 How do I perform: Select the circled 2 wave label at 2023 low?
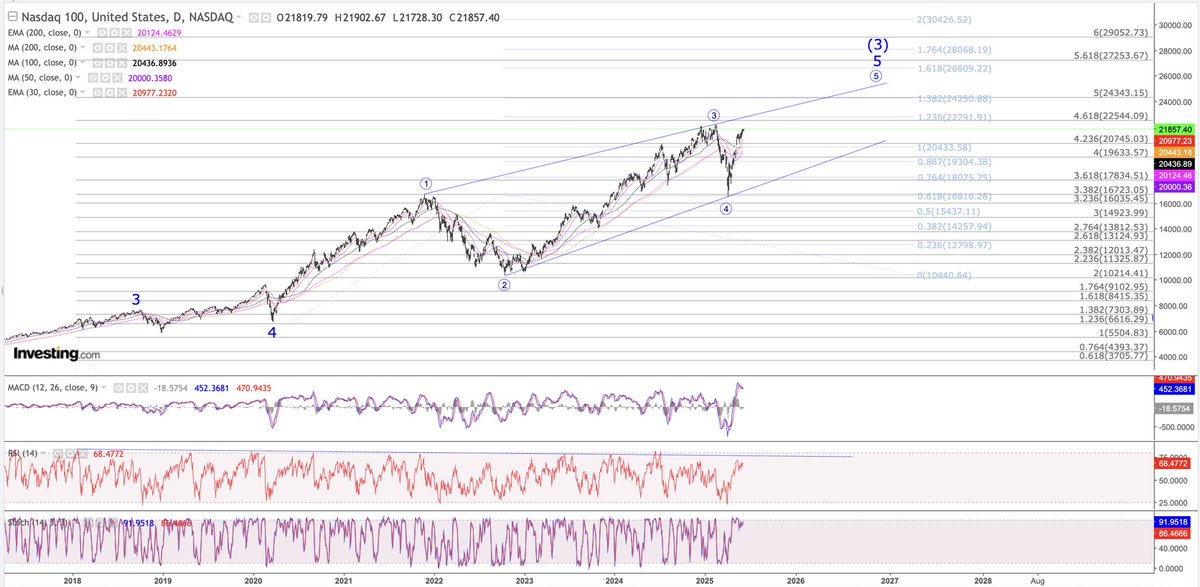click(504, 285)
